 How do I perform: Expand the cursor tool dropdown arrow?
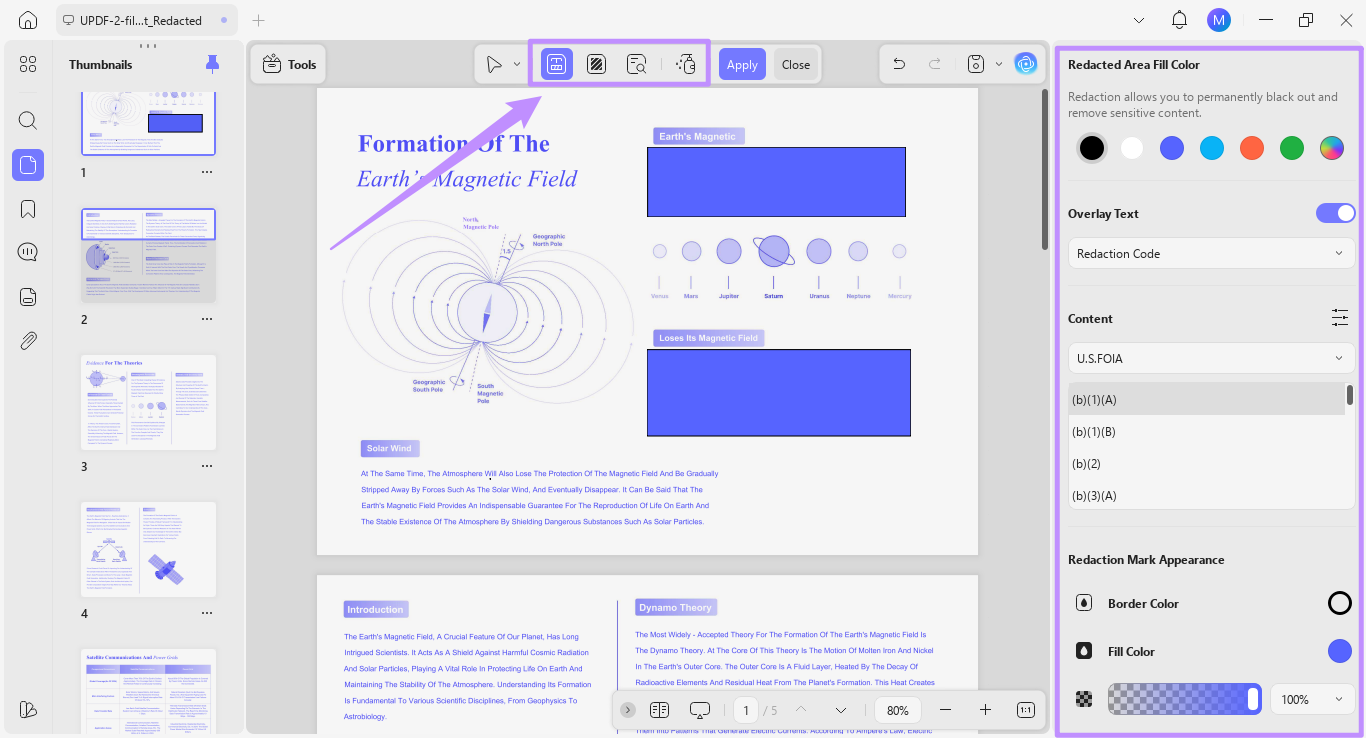coord(517,64)
